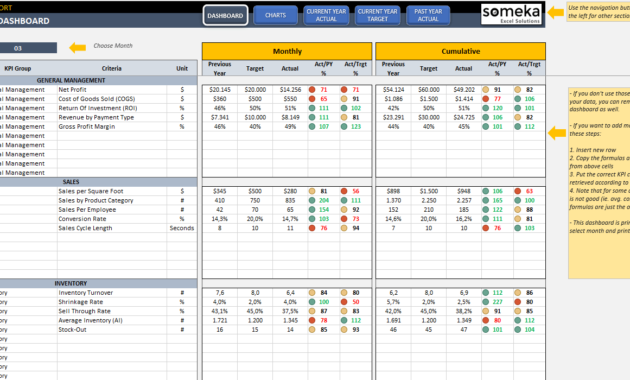Click the Someka Excel Solutions logo
Screen dimensions: 630x380
point(511,14)
